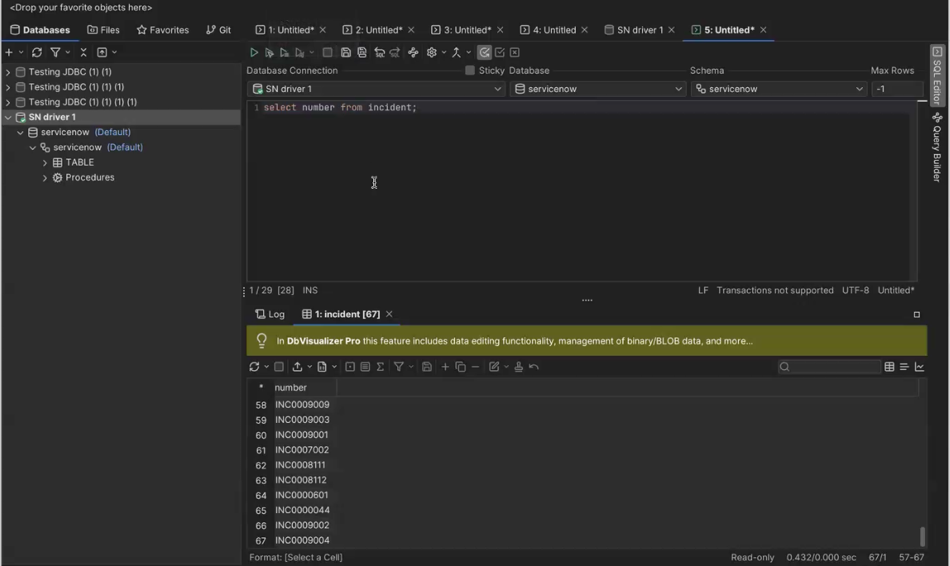The height and width of the screenshot is (566, 950).
Task: Click the result grid filter funnel icon
Action: [399, 367]
